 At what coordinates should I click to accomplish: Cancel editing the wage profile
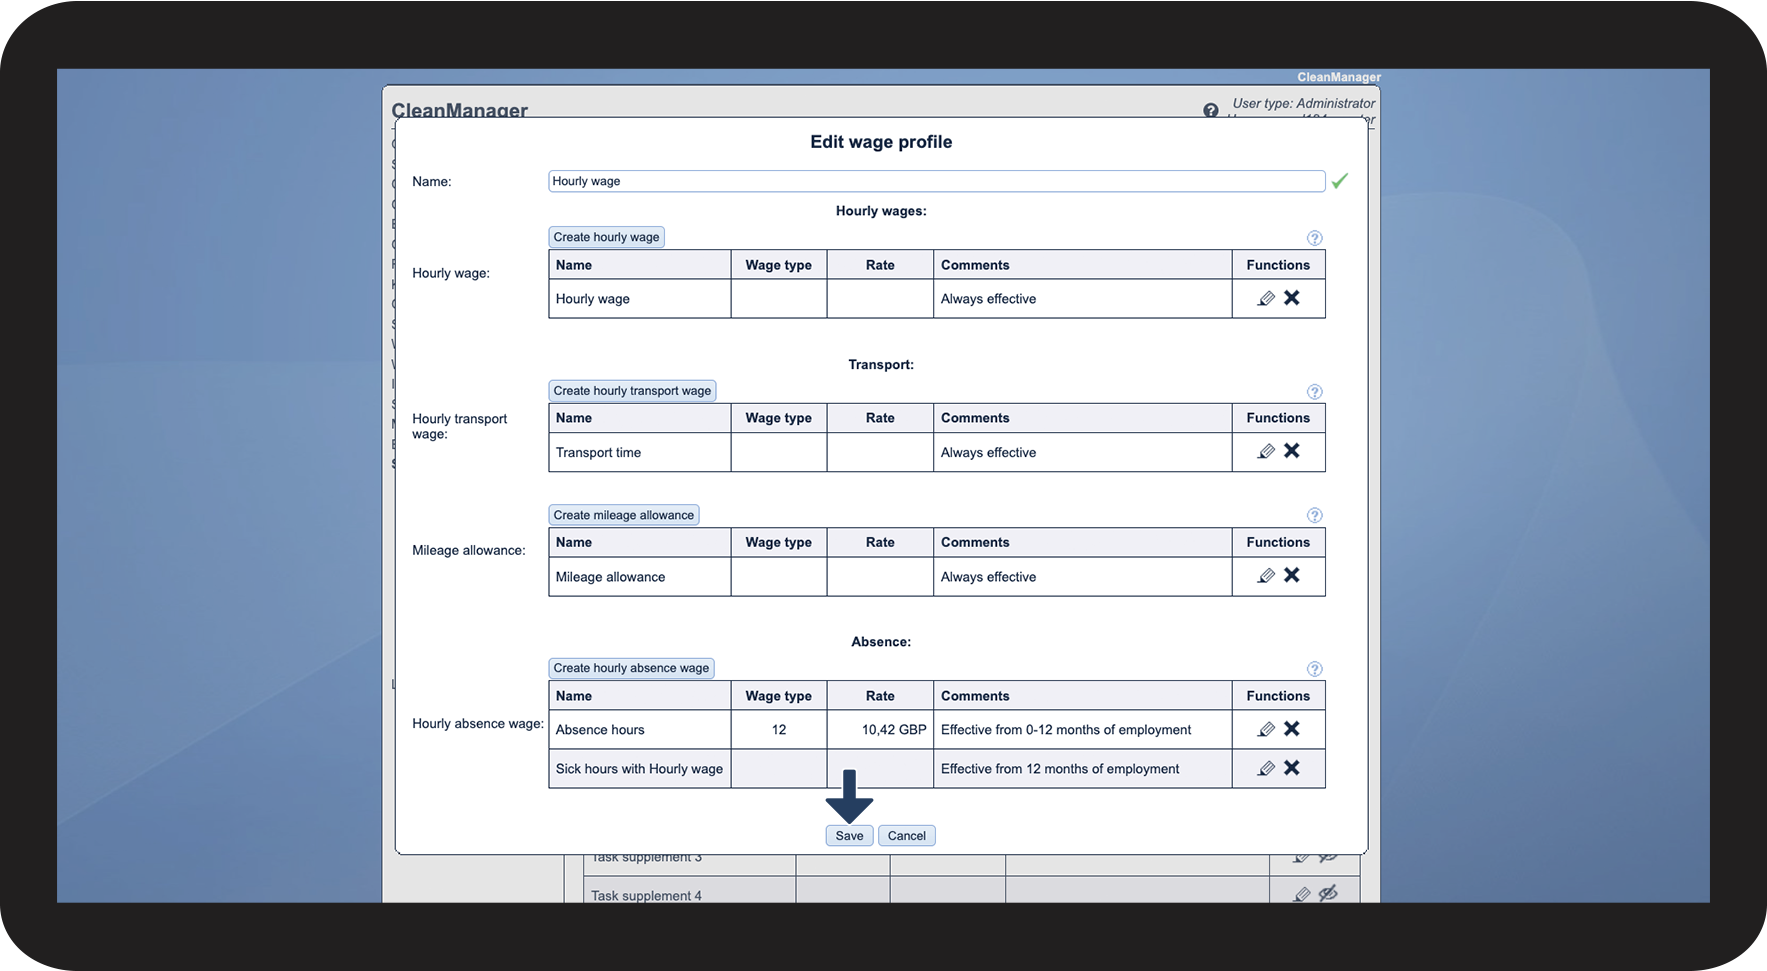906,836
